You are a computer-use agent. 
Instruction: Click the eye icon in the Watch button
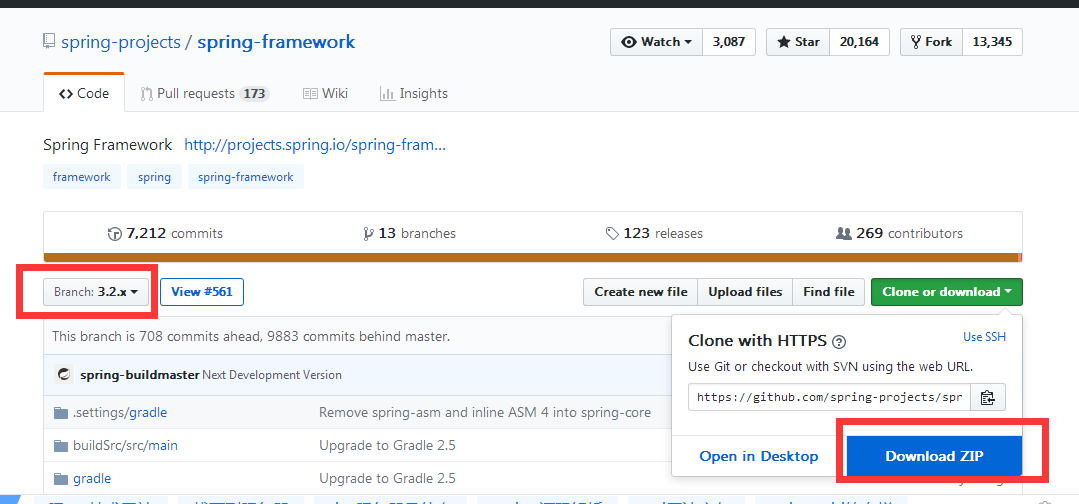[629, 42]
